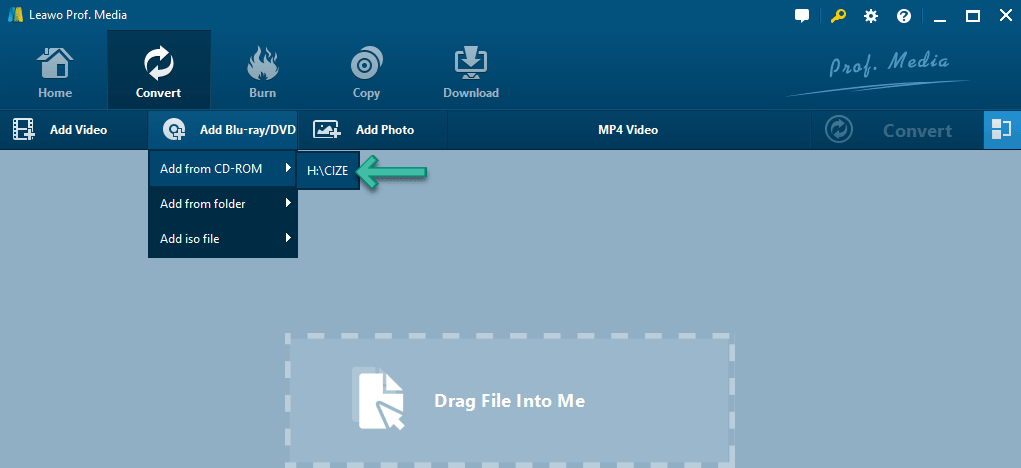Expand Add from CD-ROM submenu arrow
Screen dimensions: 1021x468
click(288, 169)
